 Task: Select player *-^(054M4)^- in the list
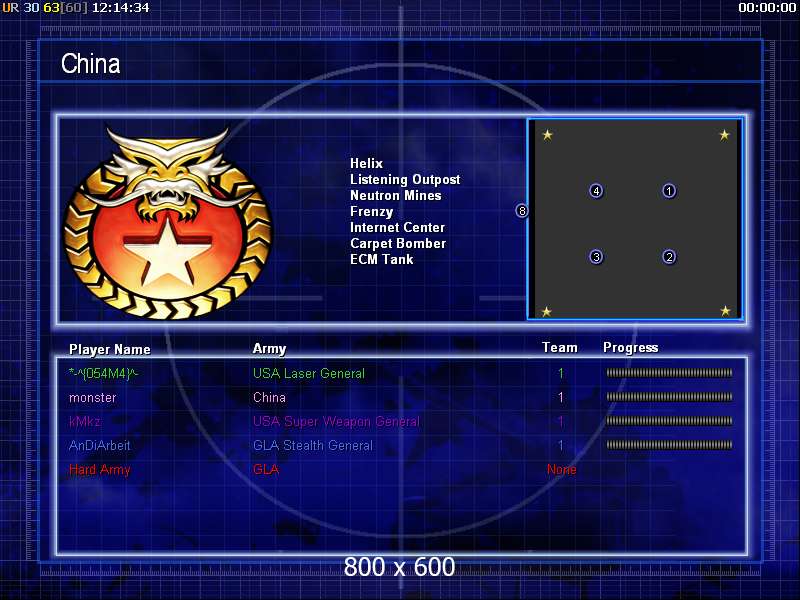click(x=103, y=373)
